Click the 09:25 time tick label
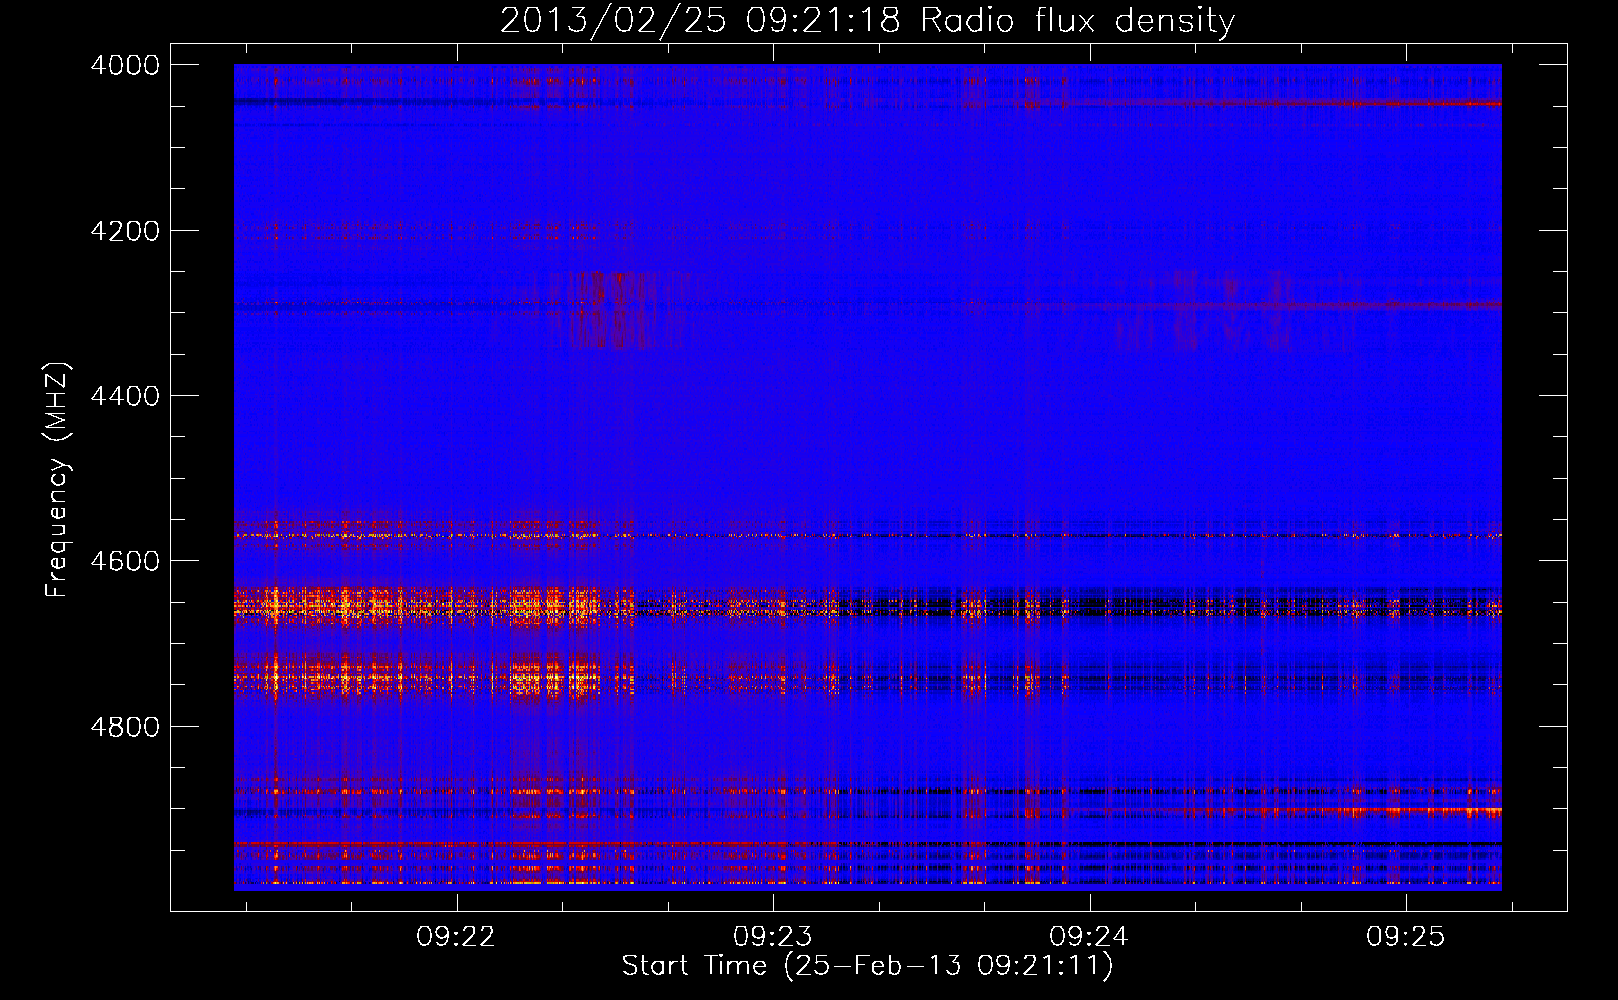 point(1406,936)
